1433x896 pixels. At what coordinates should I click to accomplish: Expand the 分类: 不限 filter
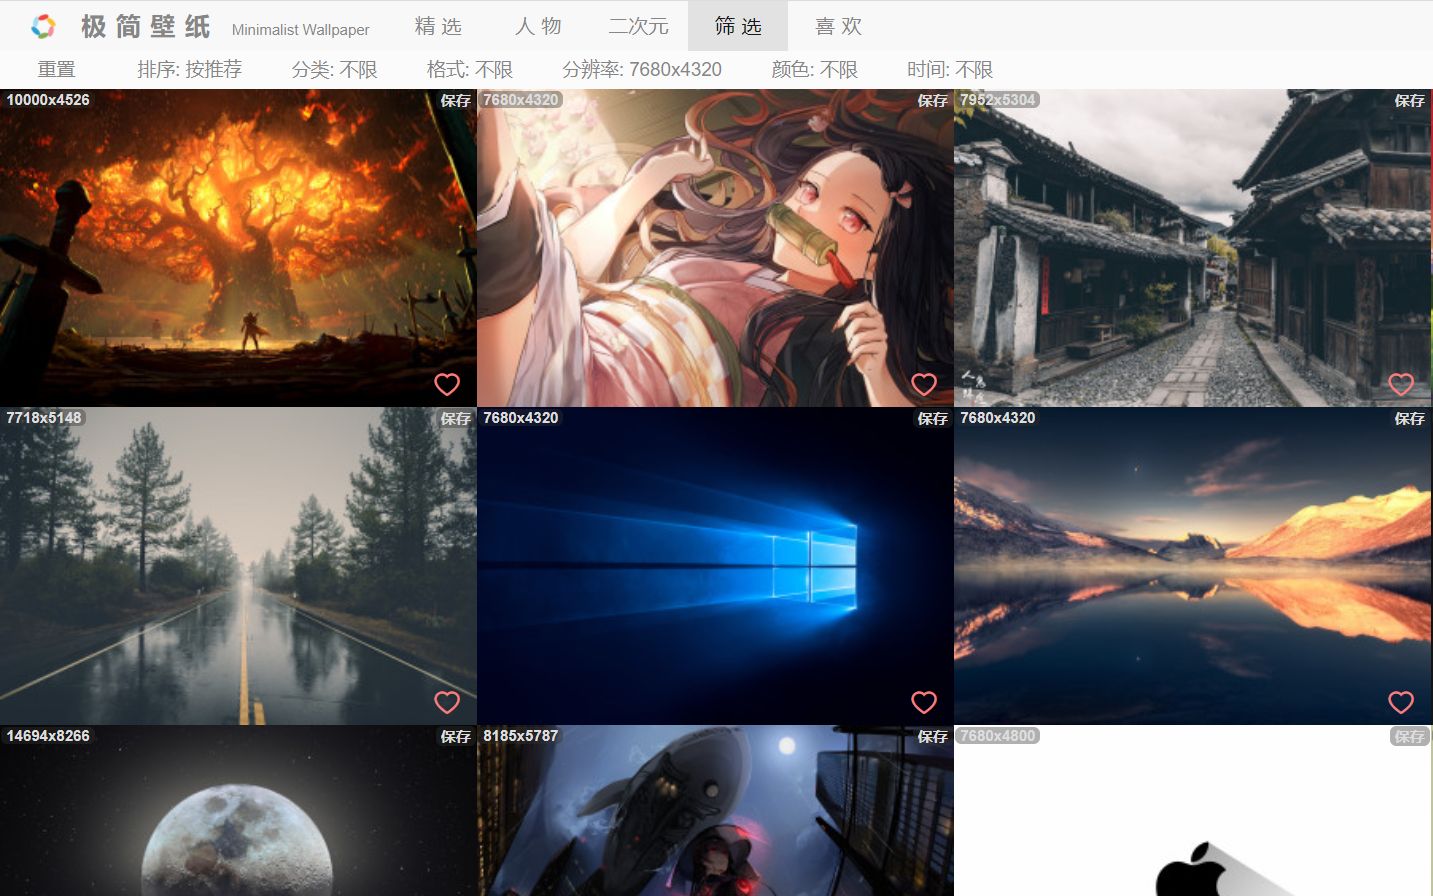(334, 69)
